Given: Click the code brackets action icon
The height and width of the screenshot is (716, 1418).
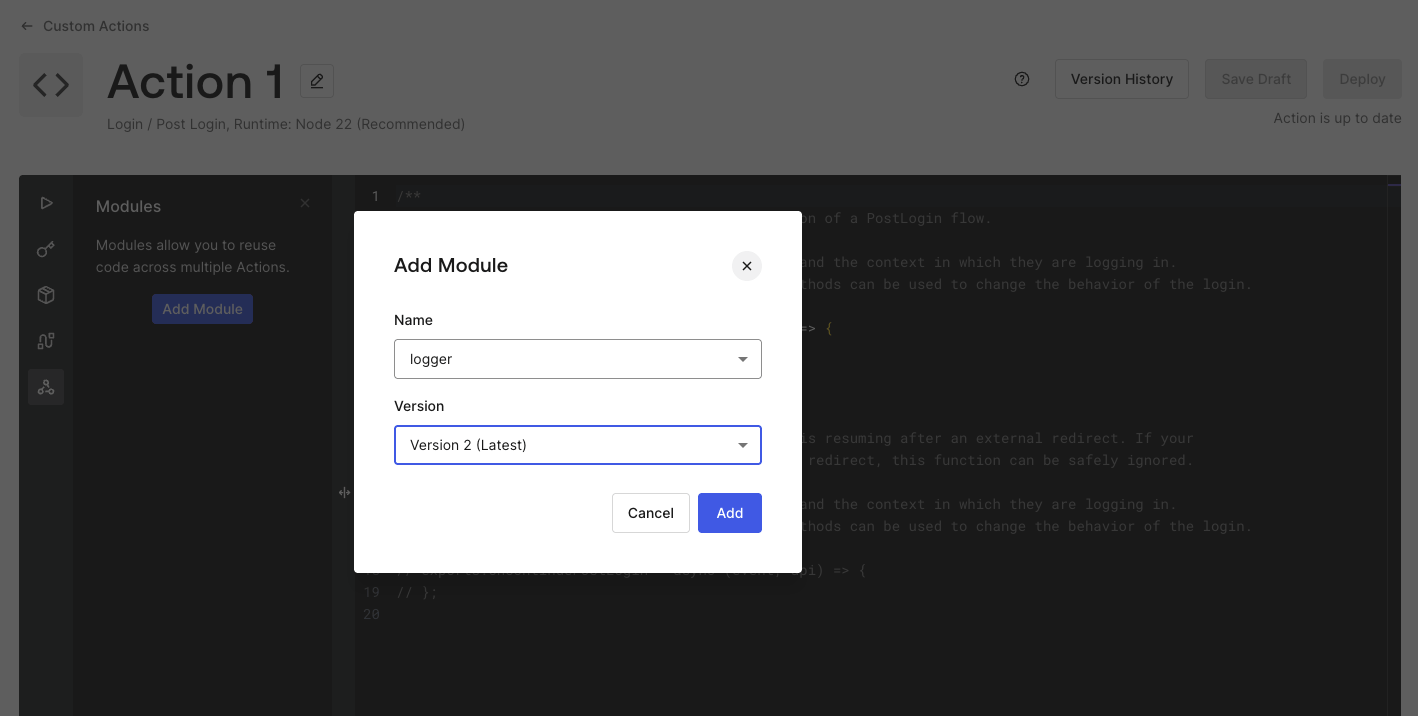Looking at the screenshot, I should tap(51, 86).
